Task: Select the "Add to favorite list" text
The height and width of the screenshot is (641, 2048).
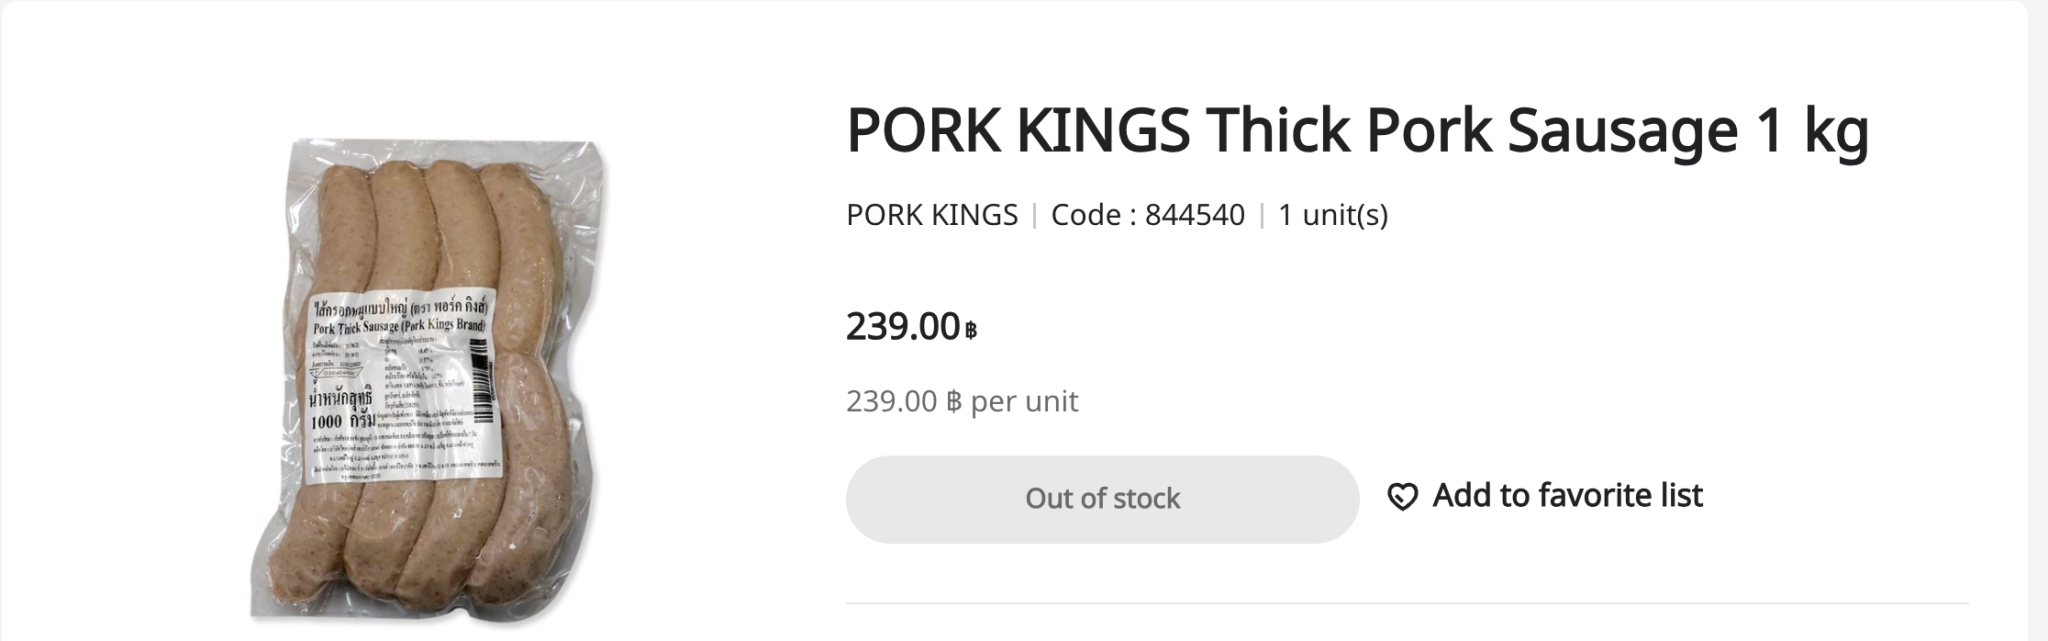Action: point(1567,496)
